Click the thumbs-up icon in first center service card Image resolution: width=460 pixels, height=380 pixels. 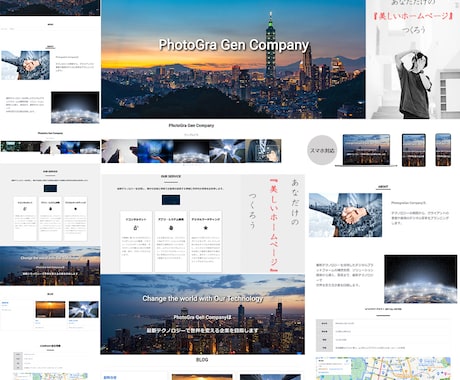pyautogui.click(x=136, y=228)
